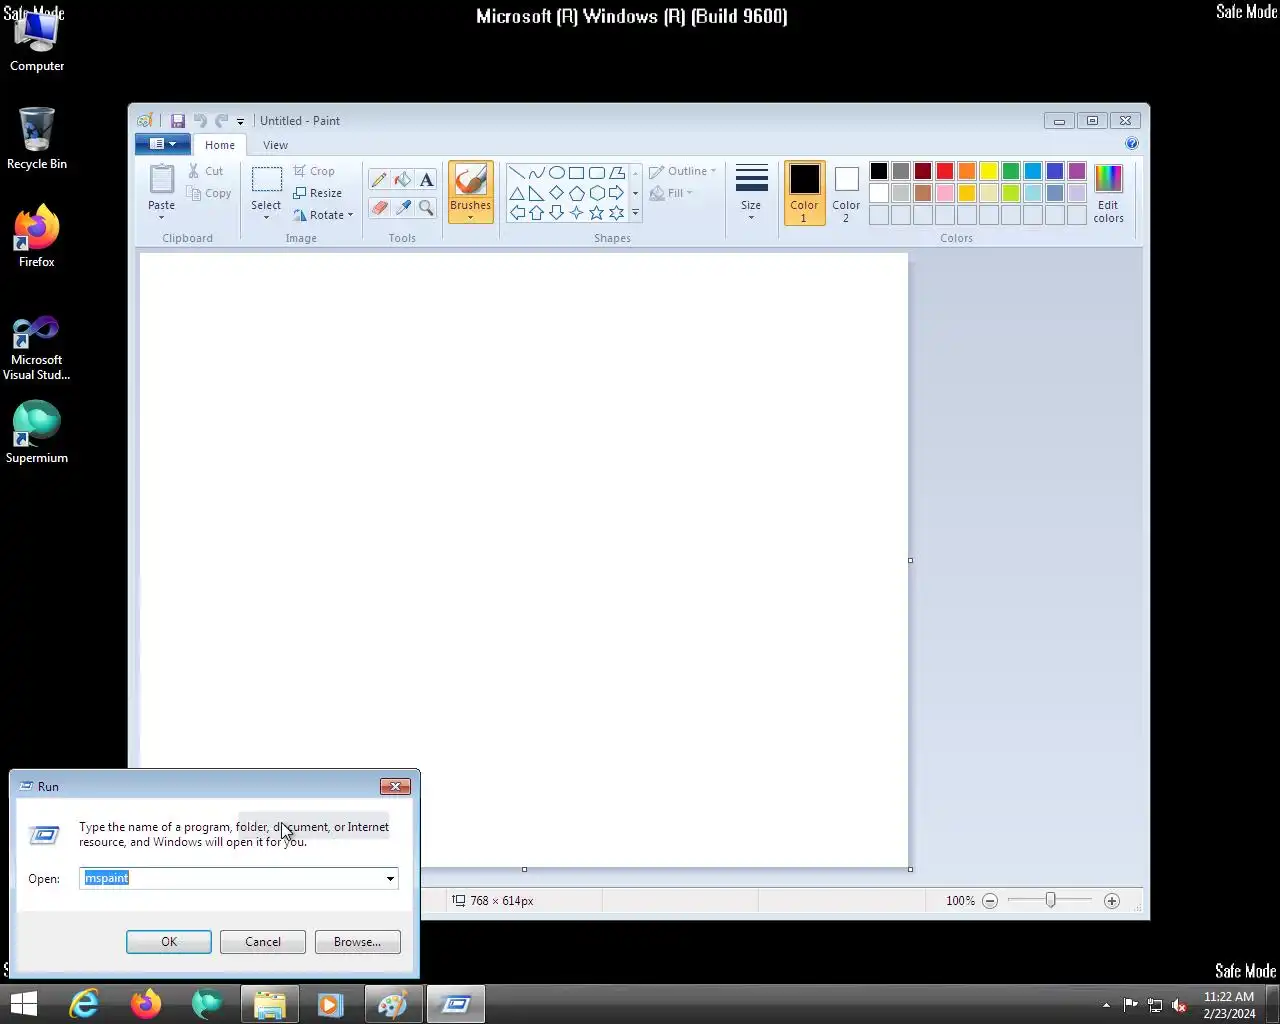Choose the red color swatch
The height and width of the screenshot is (1024, 1280).
(x=945, y=171)
